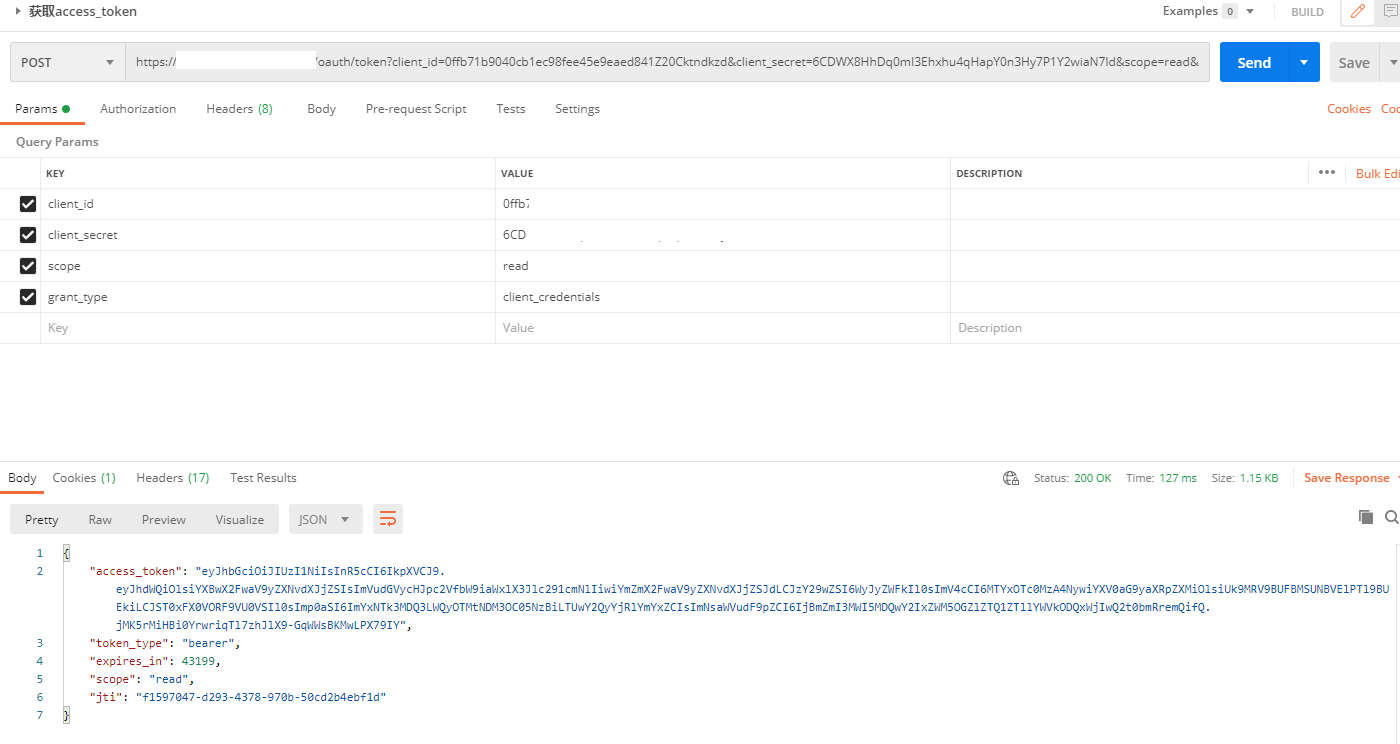Open the Test Results response tab
This screenshot has width=1400, height=744.
pyautogui.click(x=263, y=478)
